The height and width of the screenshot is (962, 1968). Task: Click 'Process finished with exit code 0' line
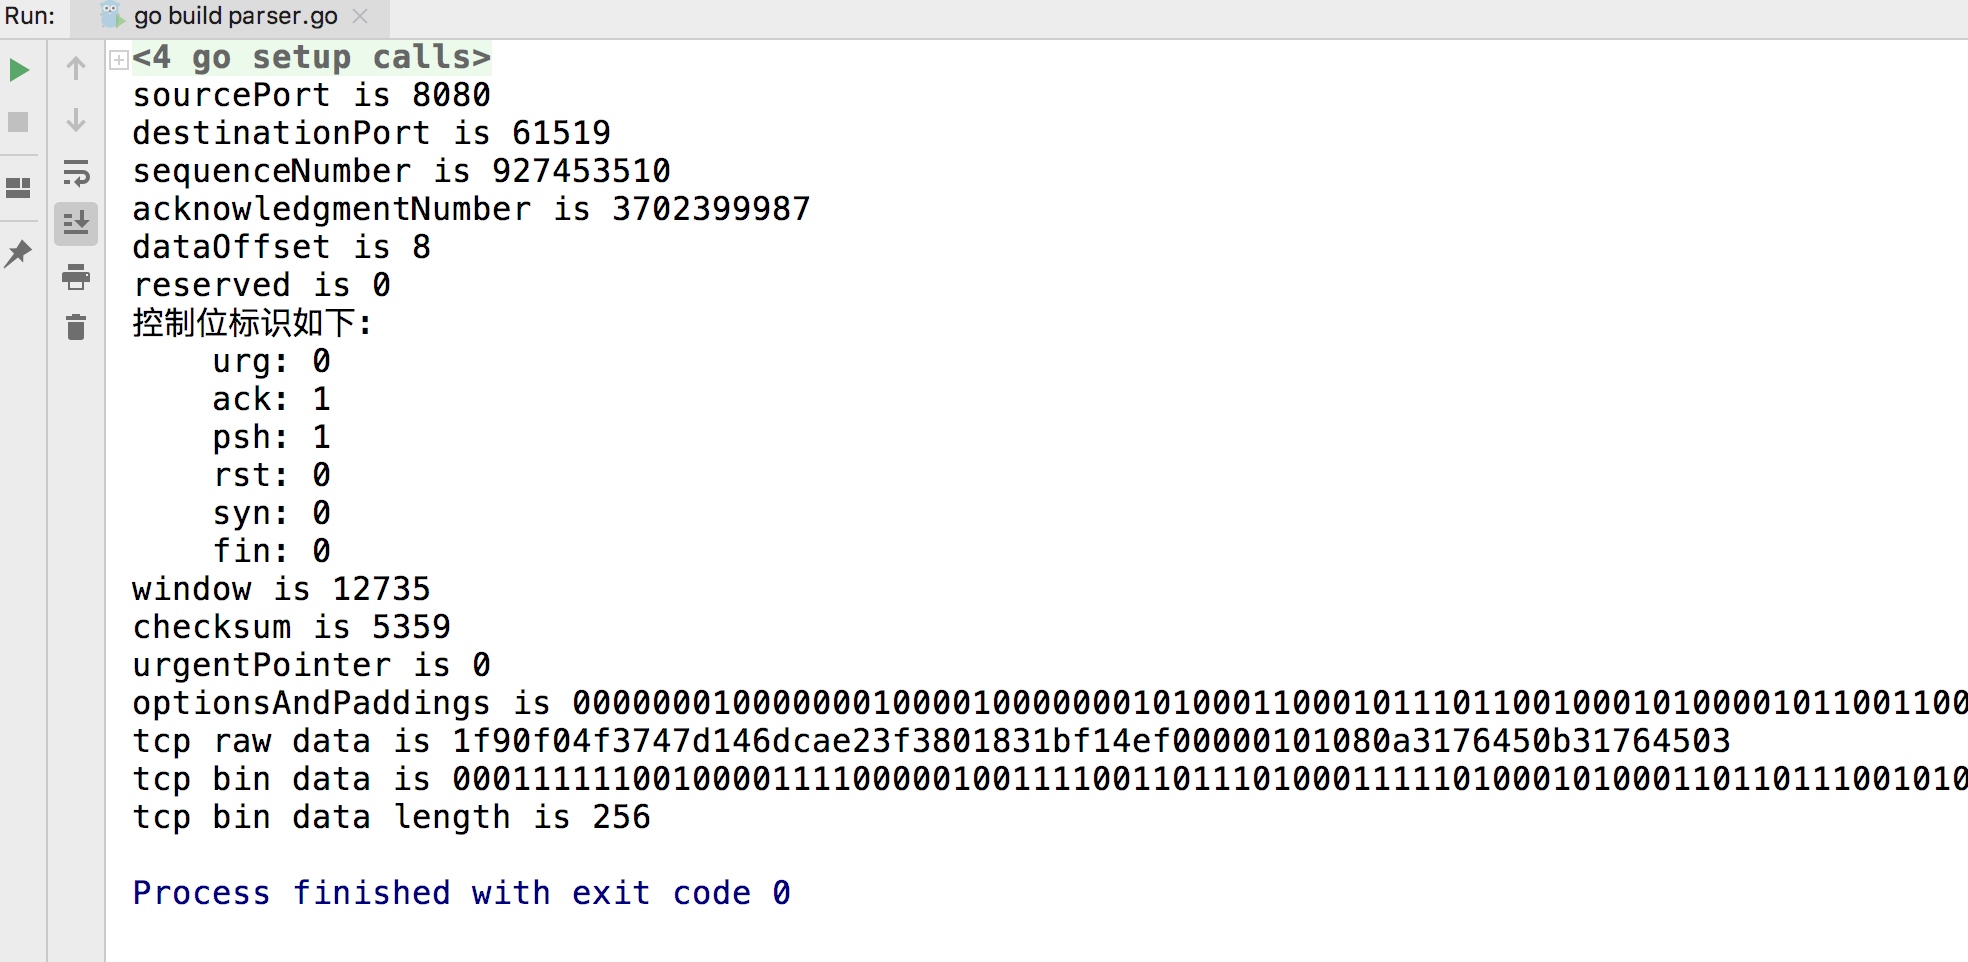point(461,892)
